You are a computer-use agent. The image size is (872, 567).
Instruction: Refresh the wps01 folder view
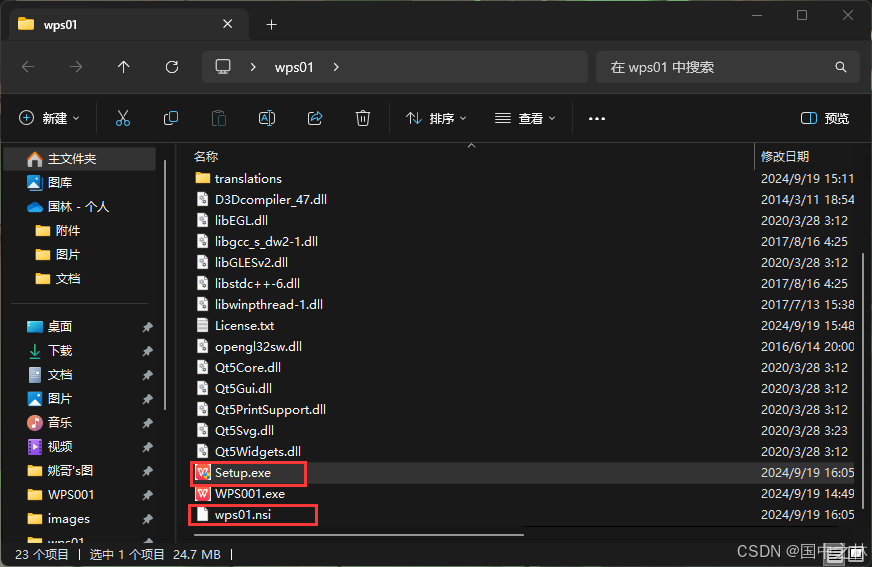tap(172, 67)
